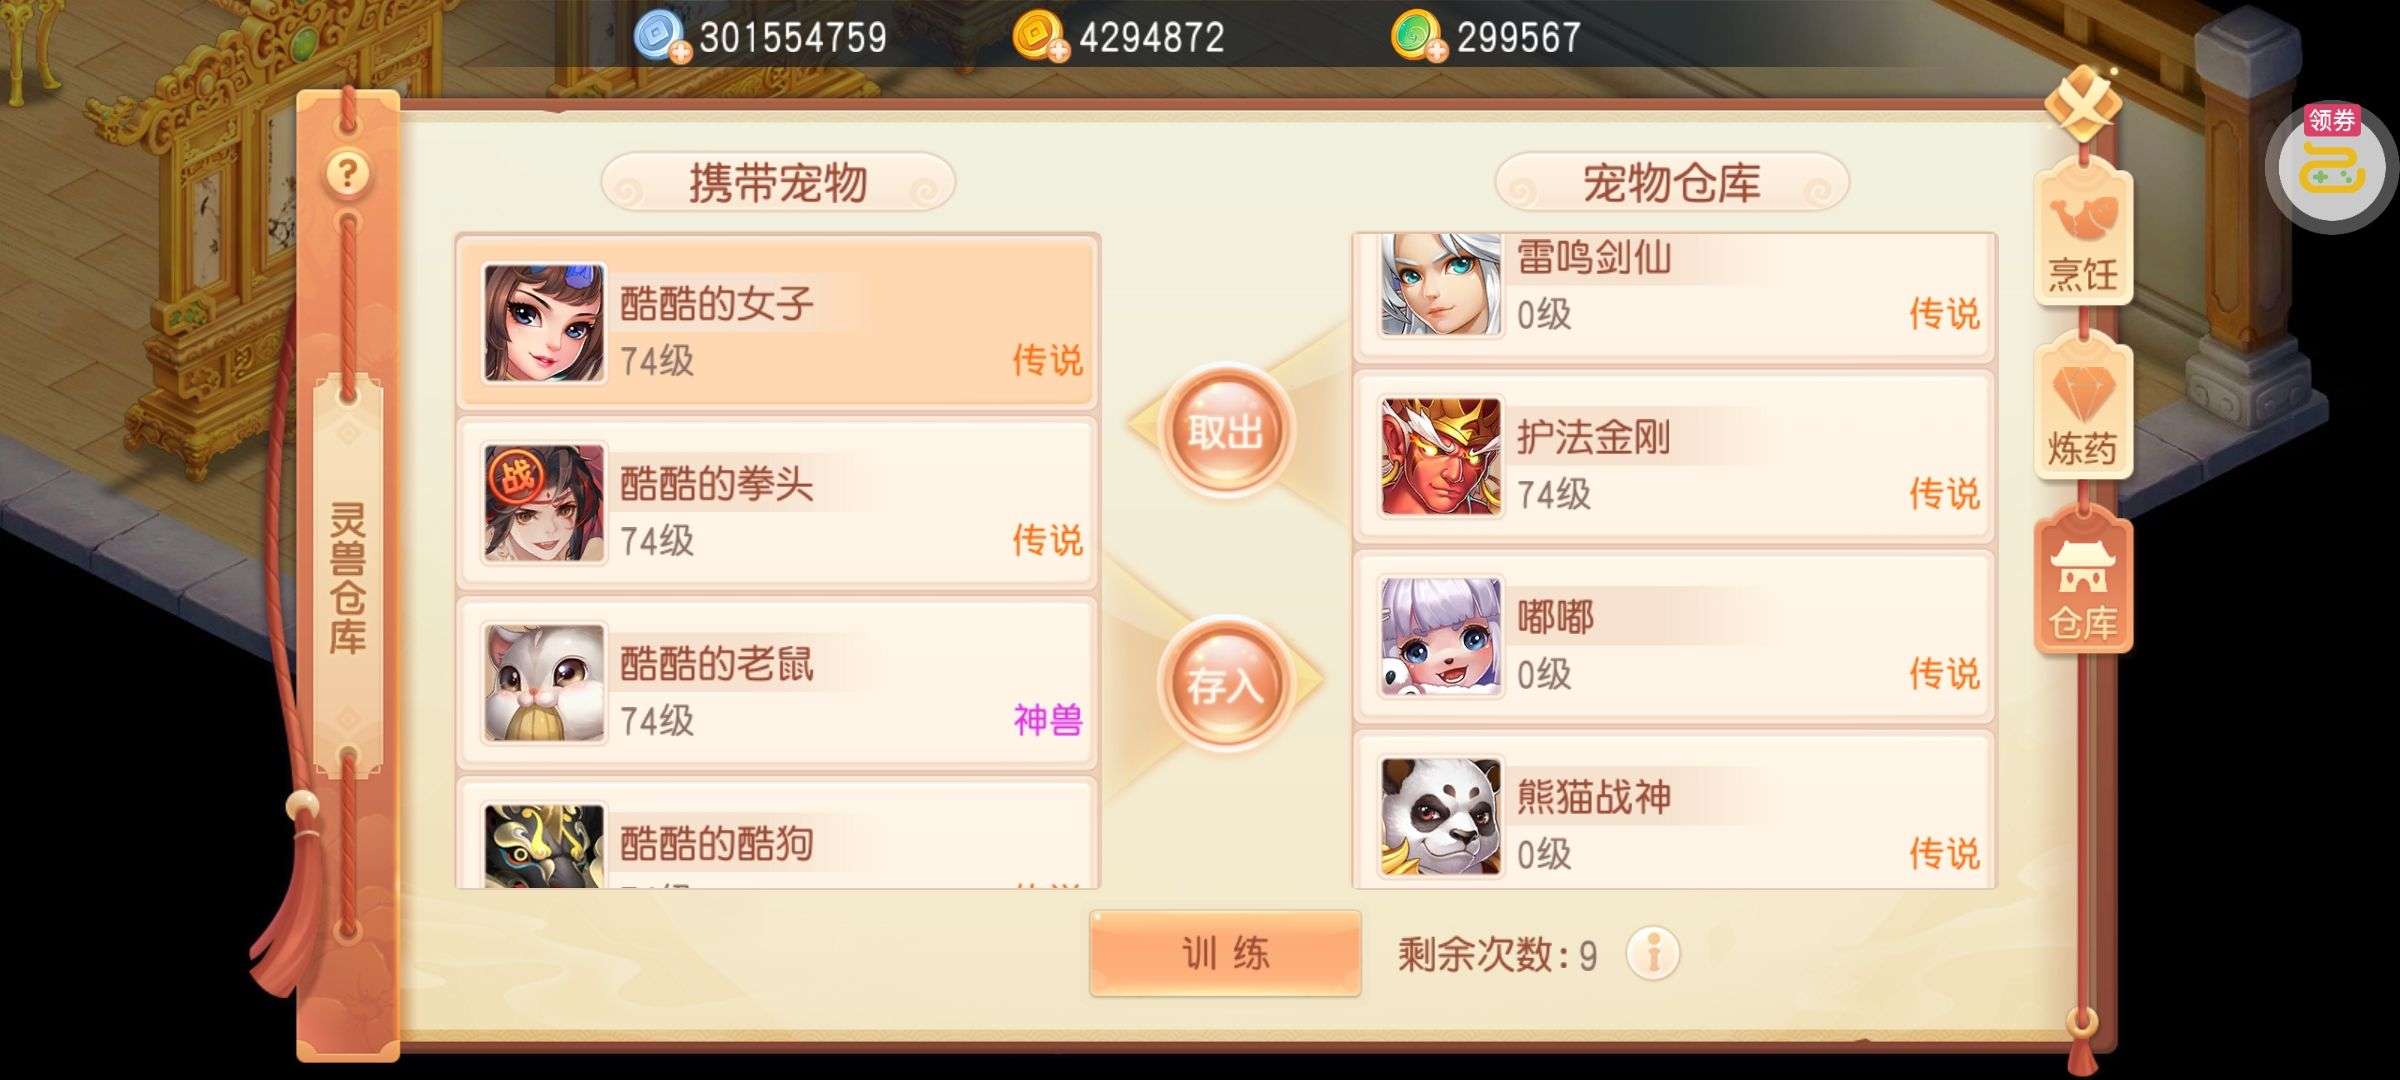Open the 烹饪 cooking tab

[2083, 234]
